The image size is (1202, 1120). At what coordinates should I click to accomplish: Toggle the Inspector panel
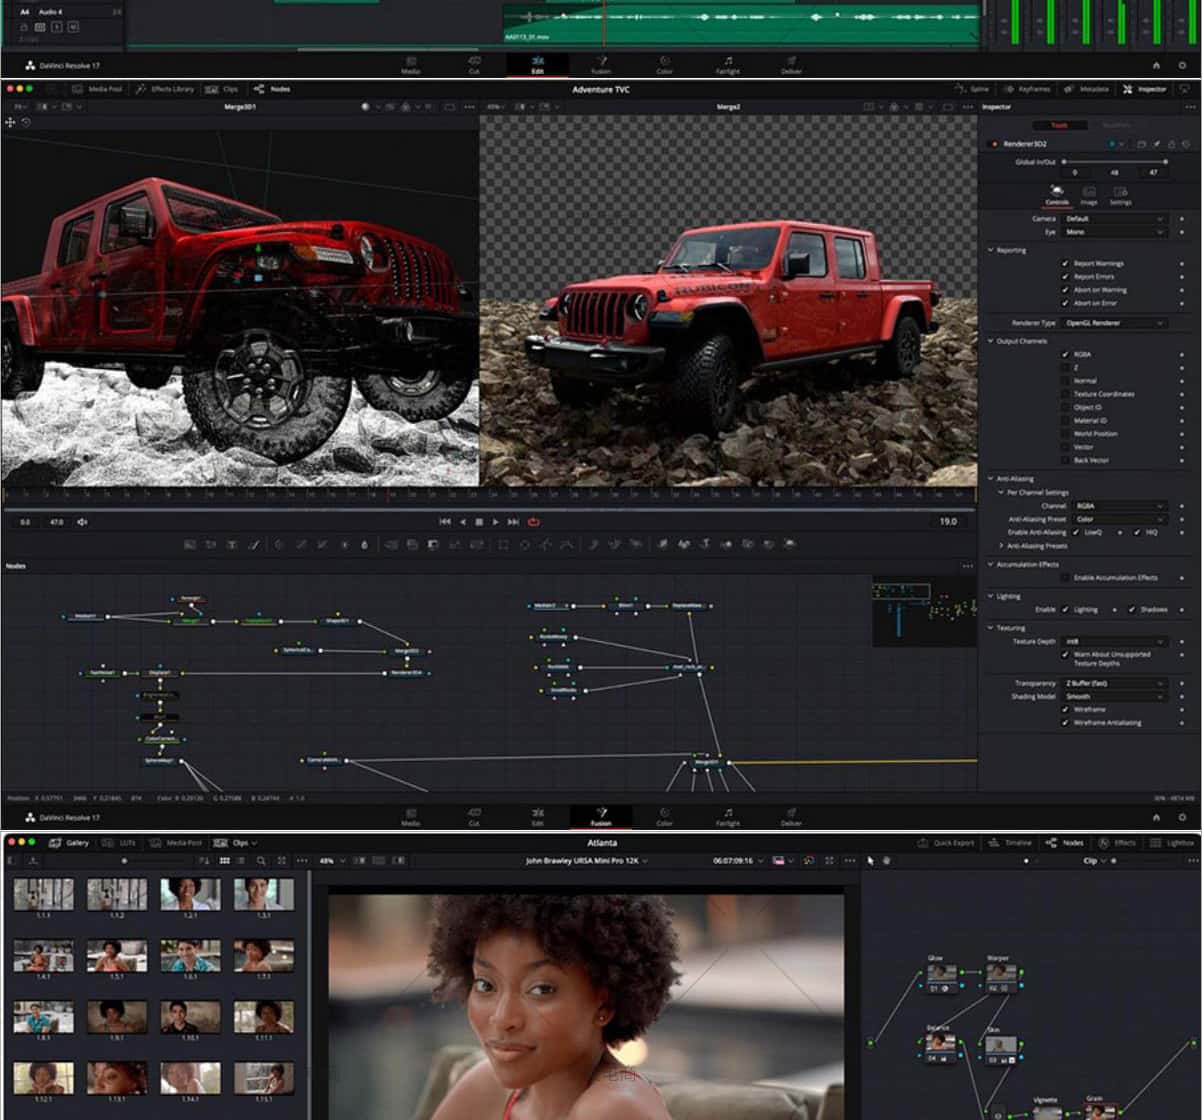pos(1145,89)
